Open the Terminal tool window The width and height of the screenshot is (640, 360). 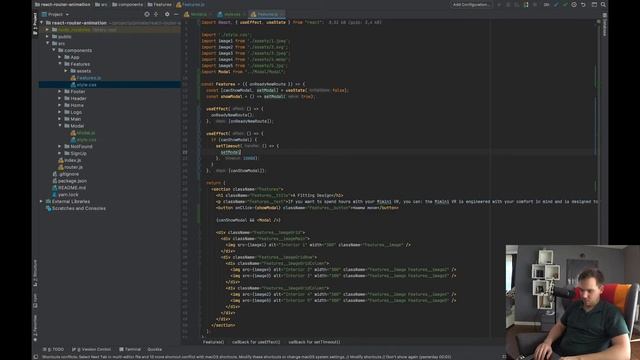coord(130,349)
